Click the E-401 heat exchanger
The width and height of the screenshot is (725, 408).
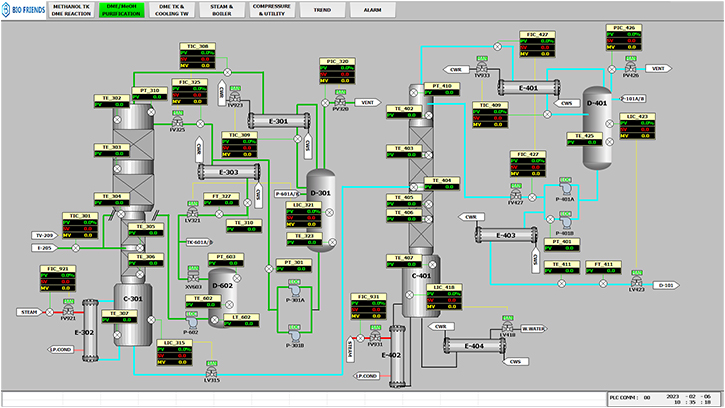[x=528, y=88]
